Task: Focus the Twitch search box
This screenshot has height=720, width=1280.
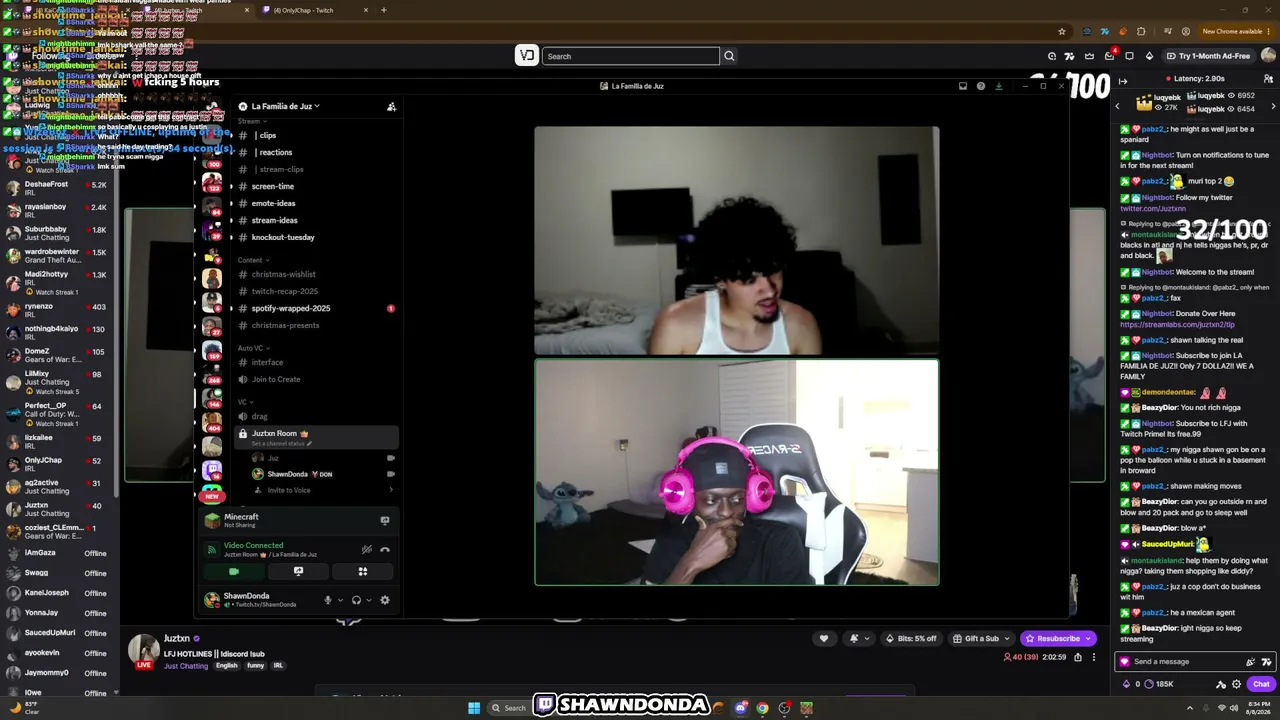Action: [x=631, y=56]
